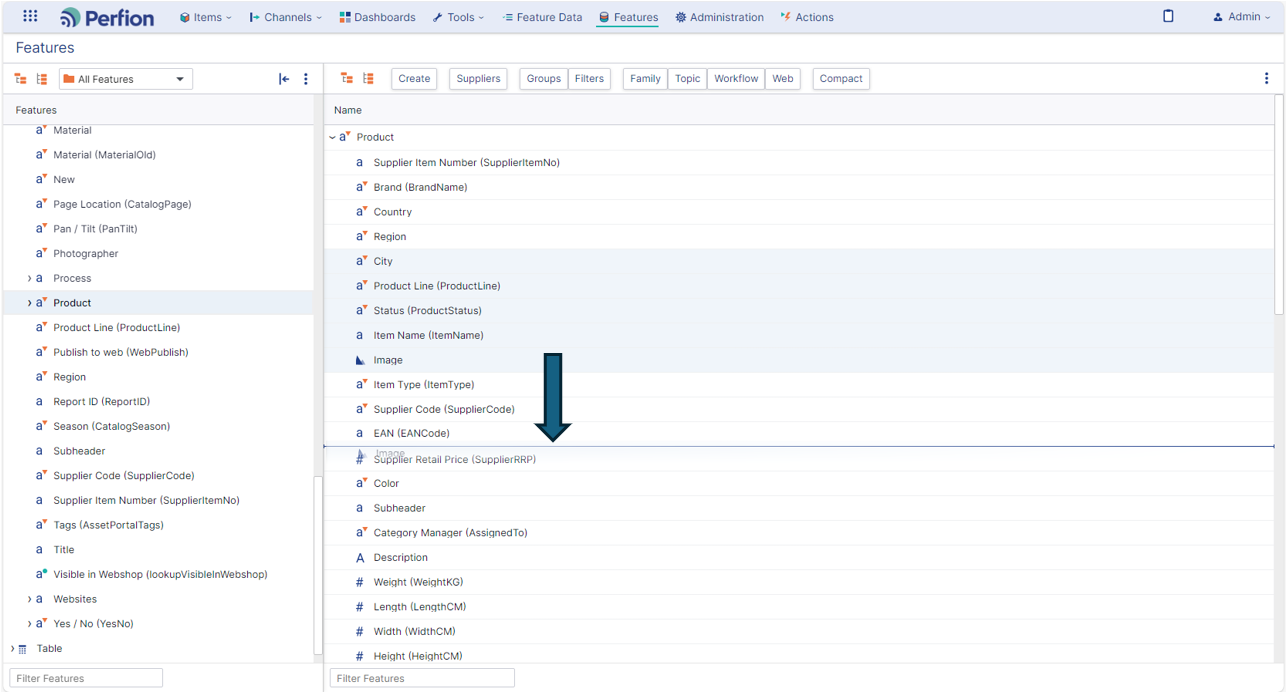The image size is (1286, 692).
Task: Select Category Manager (AssignedTo) row
Action: coord(799,533)
